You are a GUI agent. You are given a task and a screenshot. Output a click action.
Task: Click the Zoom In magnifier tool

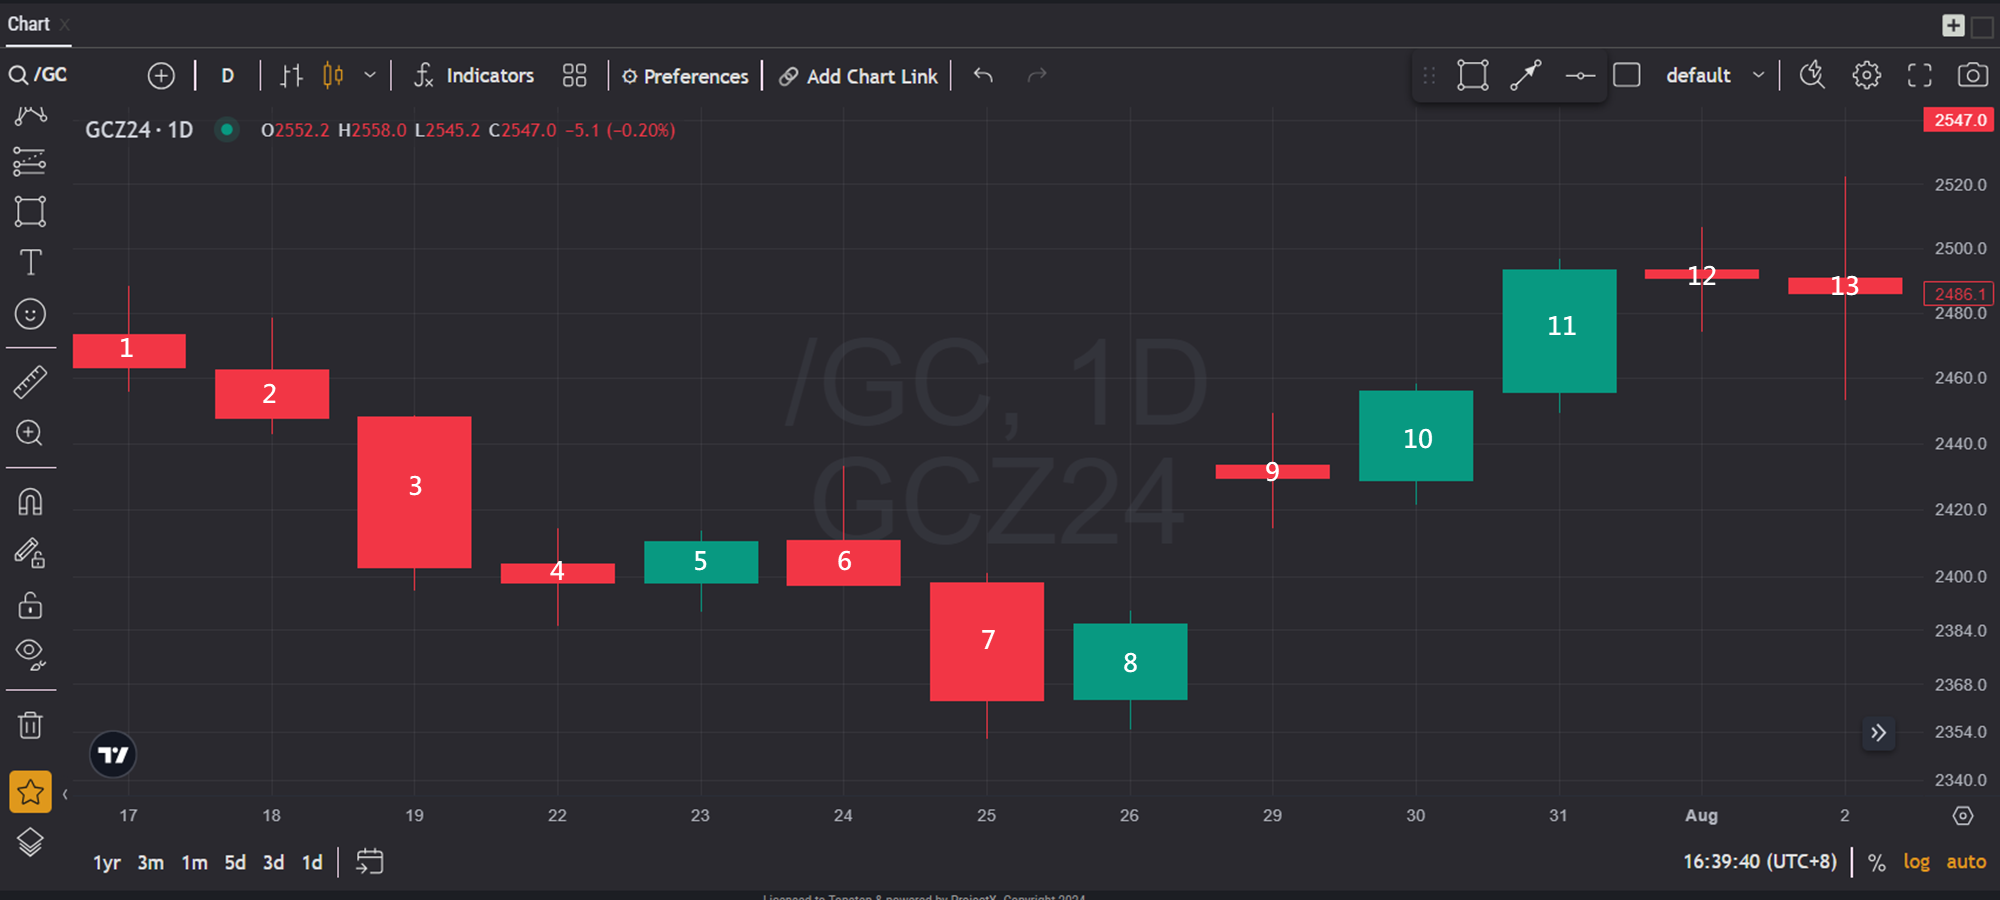[x=30, y=433]
